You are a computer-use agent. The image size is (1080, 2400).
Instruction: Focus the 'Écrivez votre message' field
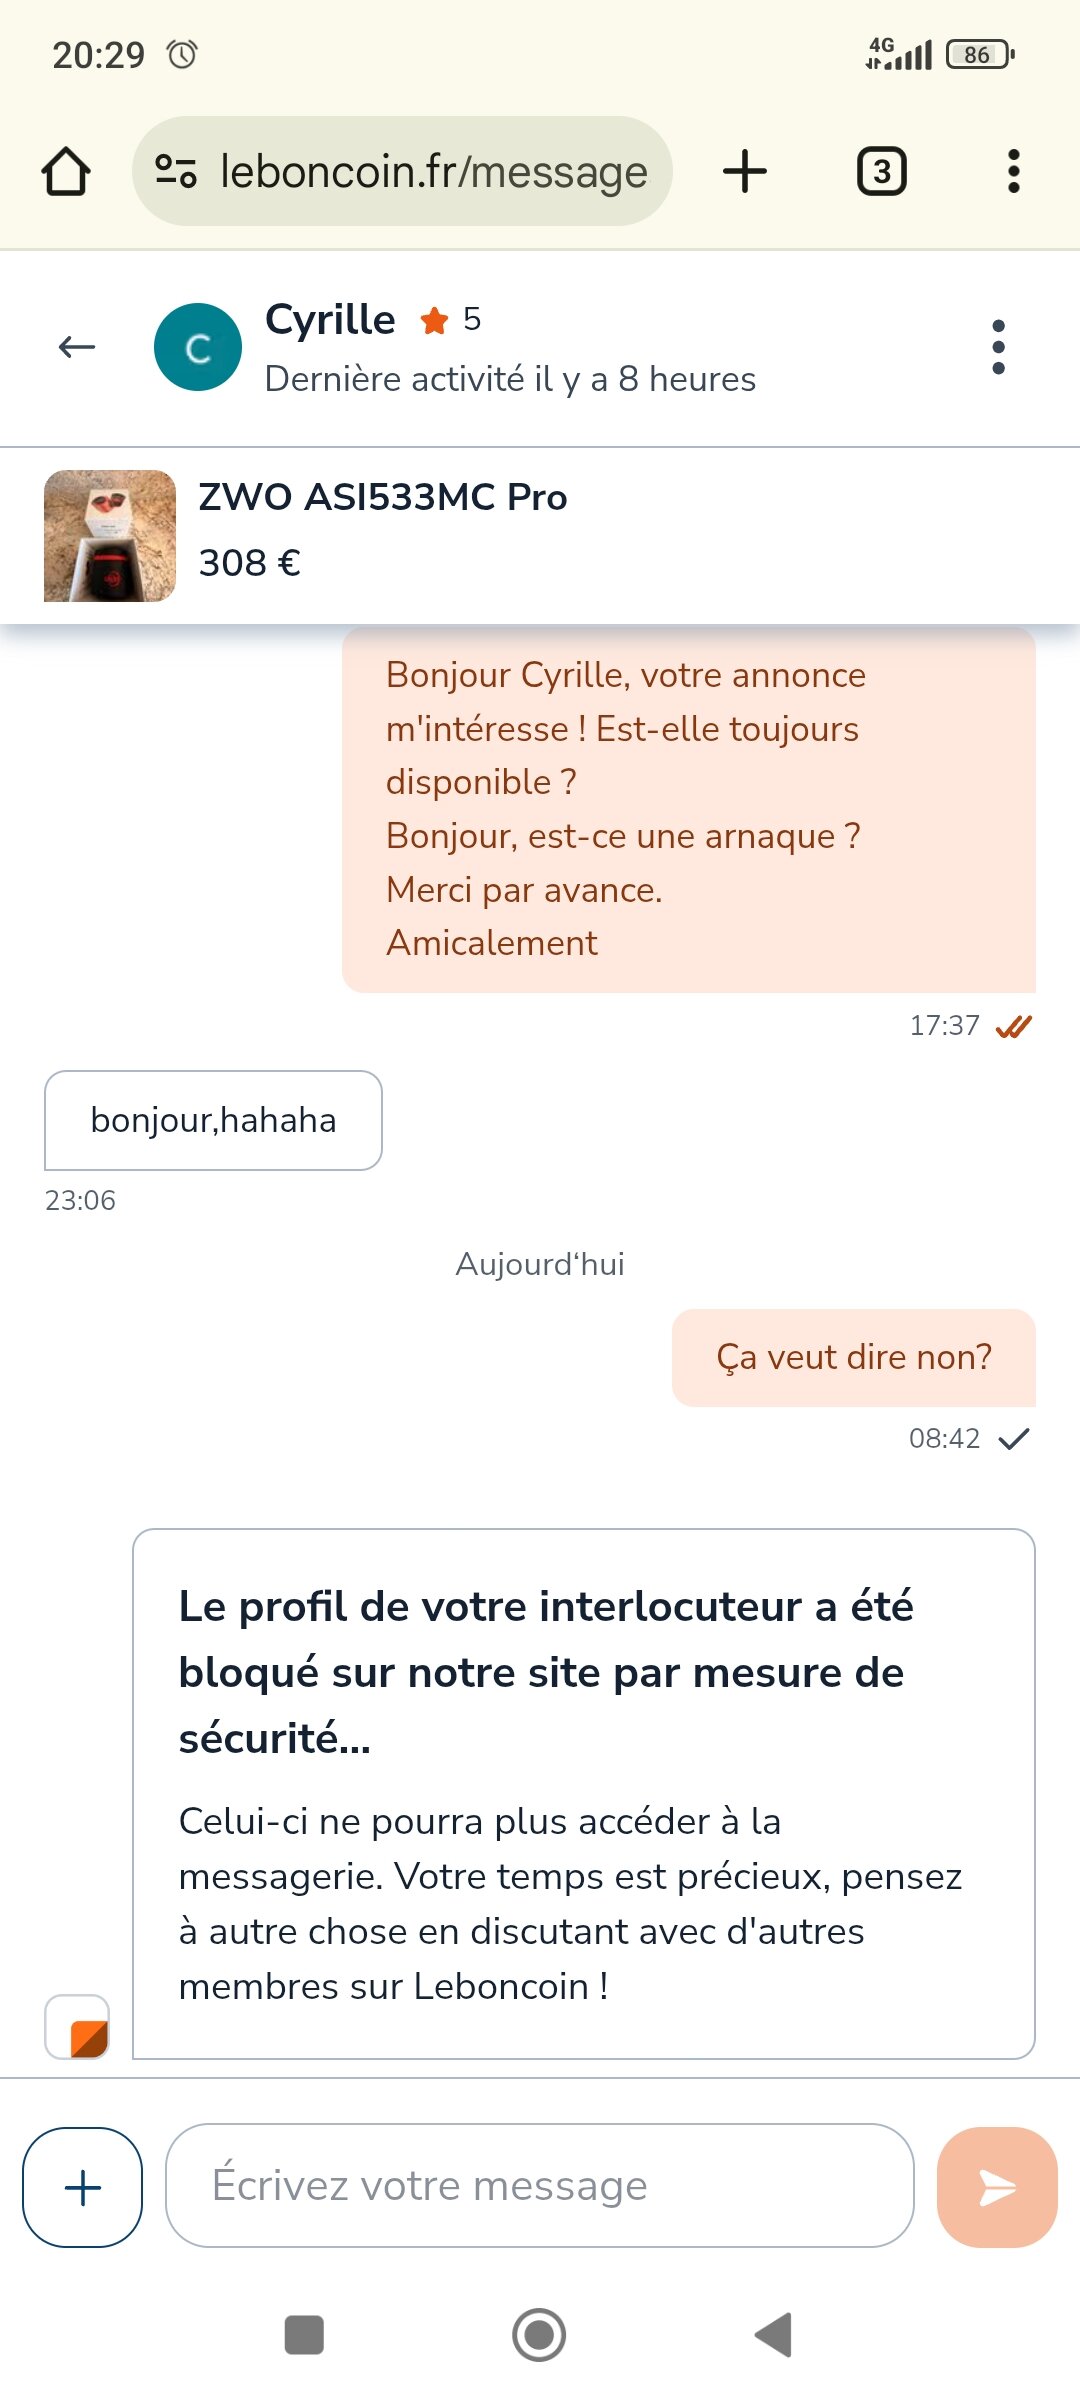coord(540,2185)
